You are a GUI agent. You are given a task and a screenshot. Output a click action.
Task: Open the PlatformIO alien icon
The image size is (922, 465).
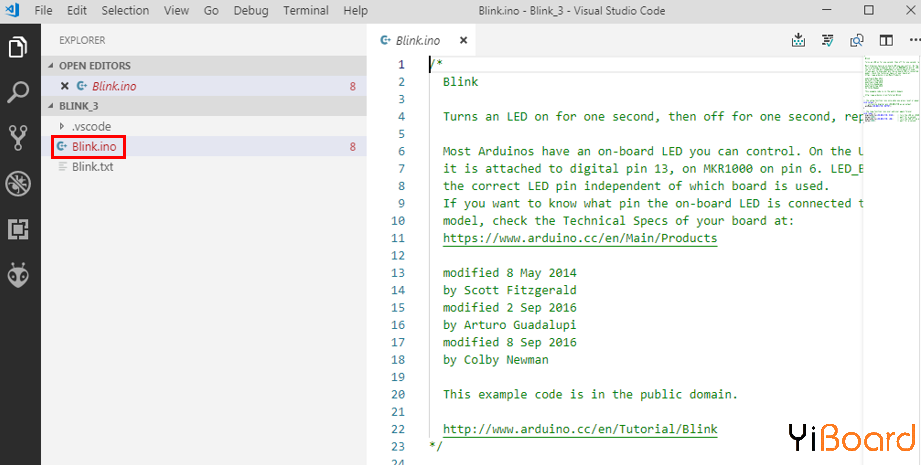(x=18, y=275)
